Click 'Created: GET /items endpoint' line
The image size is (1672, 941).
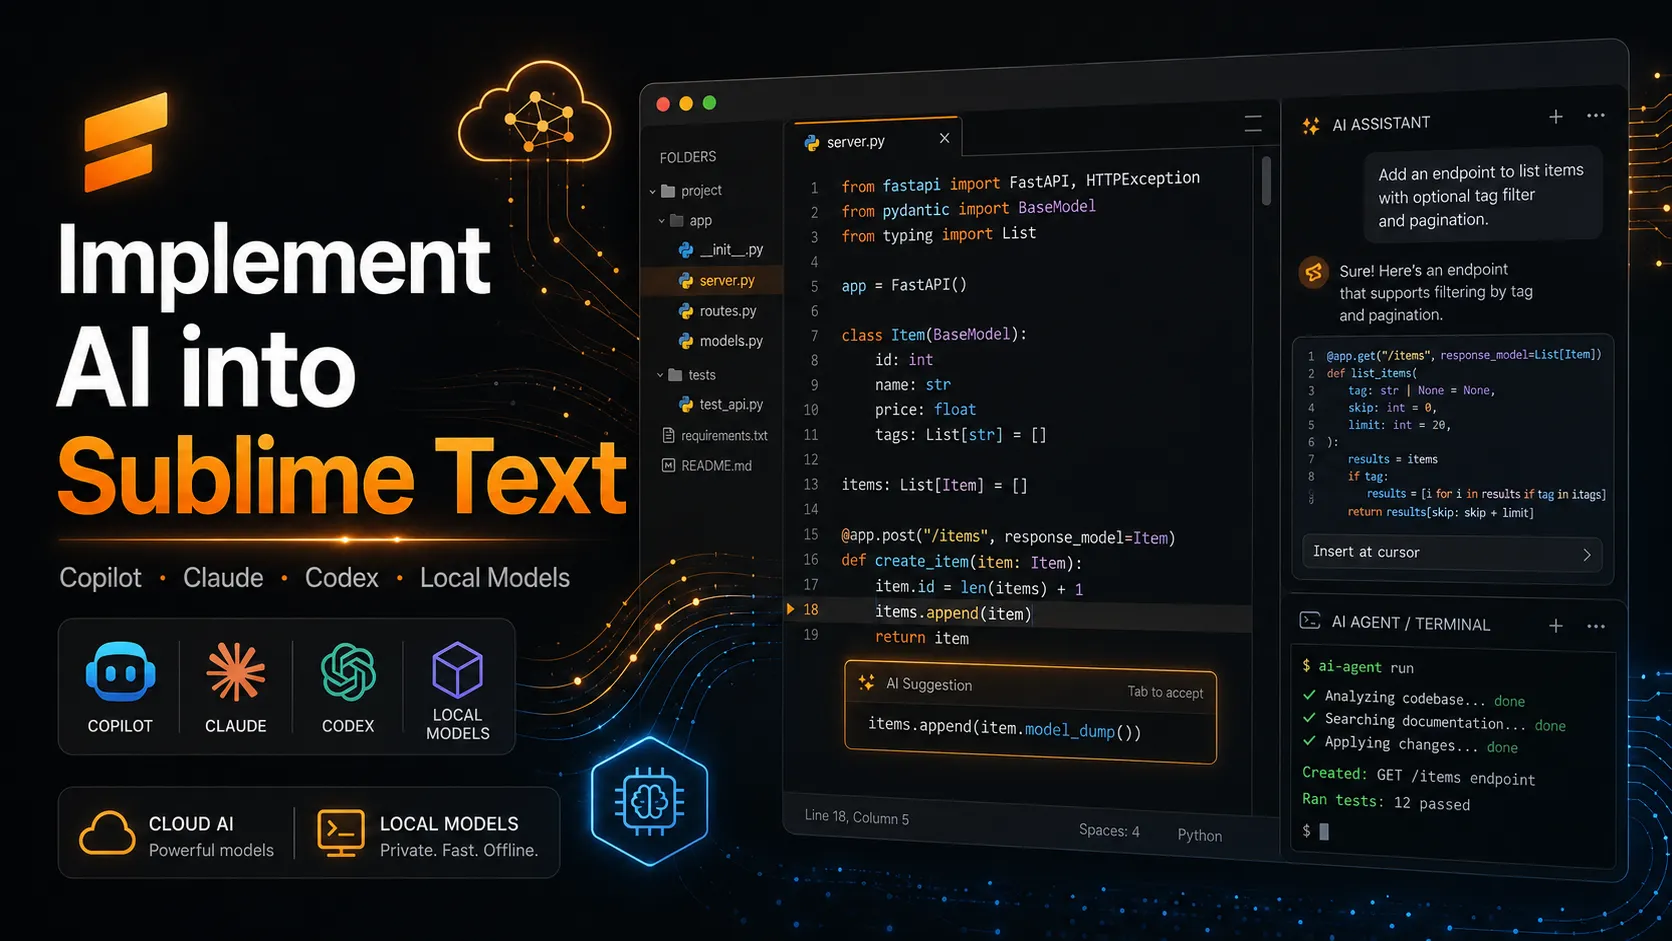pos(1418,776)
